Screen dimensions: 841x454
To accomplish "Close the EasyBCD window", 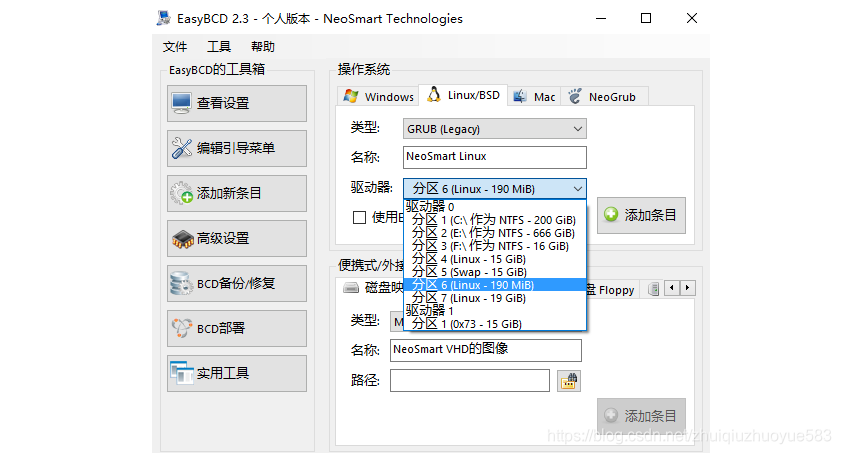I will (692, 18).
